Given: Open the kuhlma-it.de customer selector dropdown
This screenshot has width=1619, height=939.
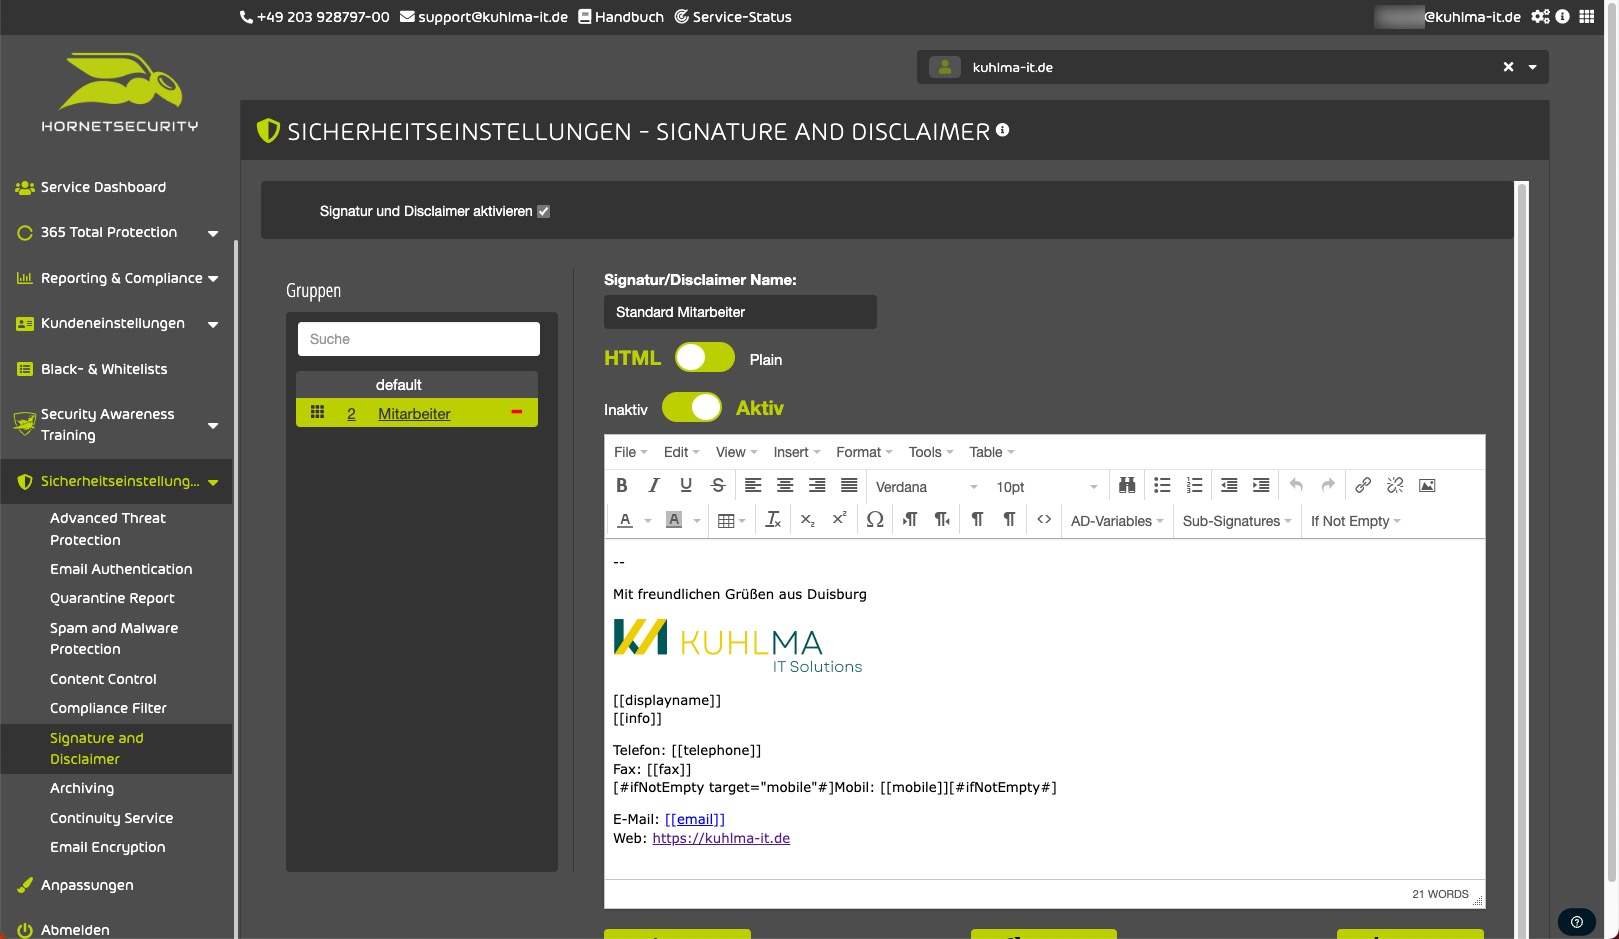Looking at the screenshot, I should [x=1532, y=67].
